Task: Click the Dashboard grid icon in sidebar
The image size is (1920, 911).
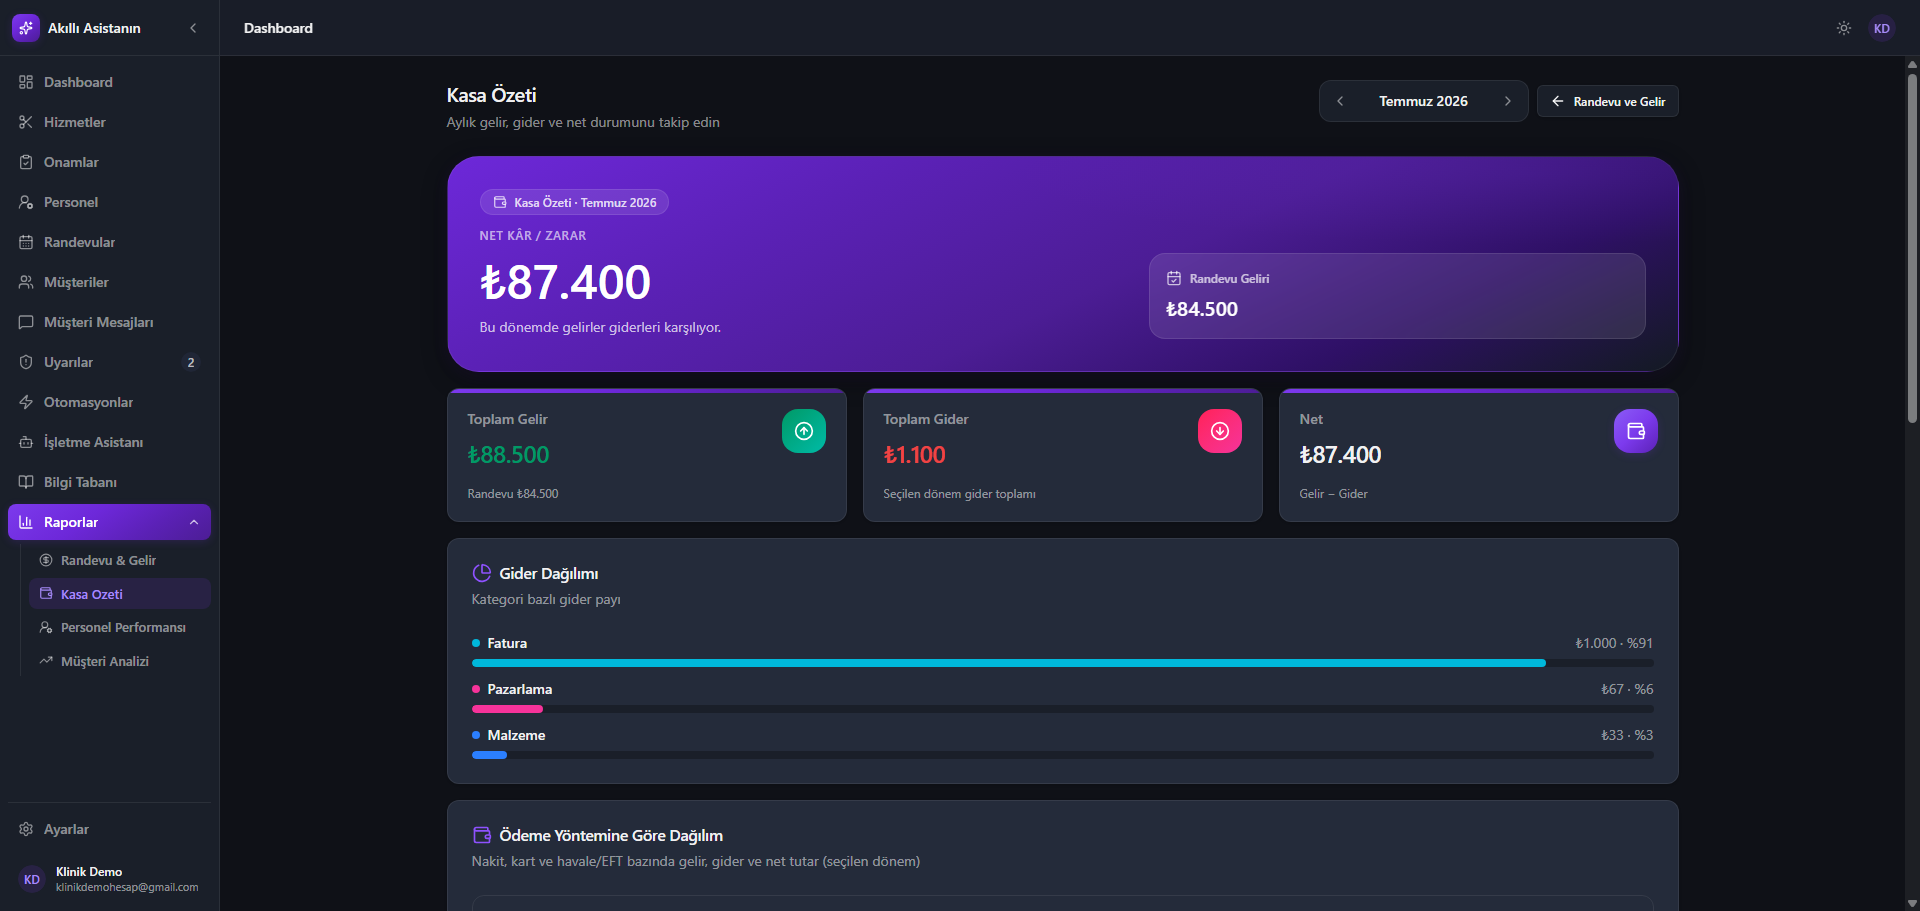Action: coord(26,82)
